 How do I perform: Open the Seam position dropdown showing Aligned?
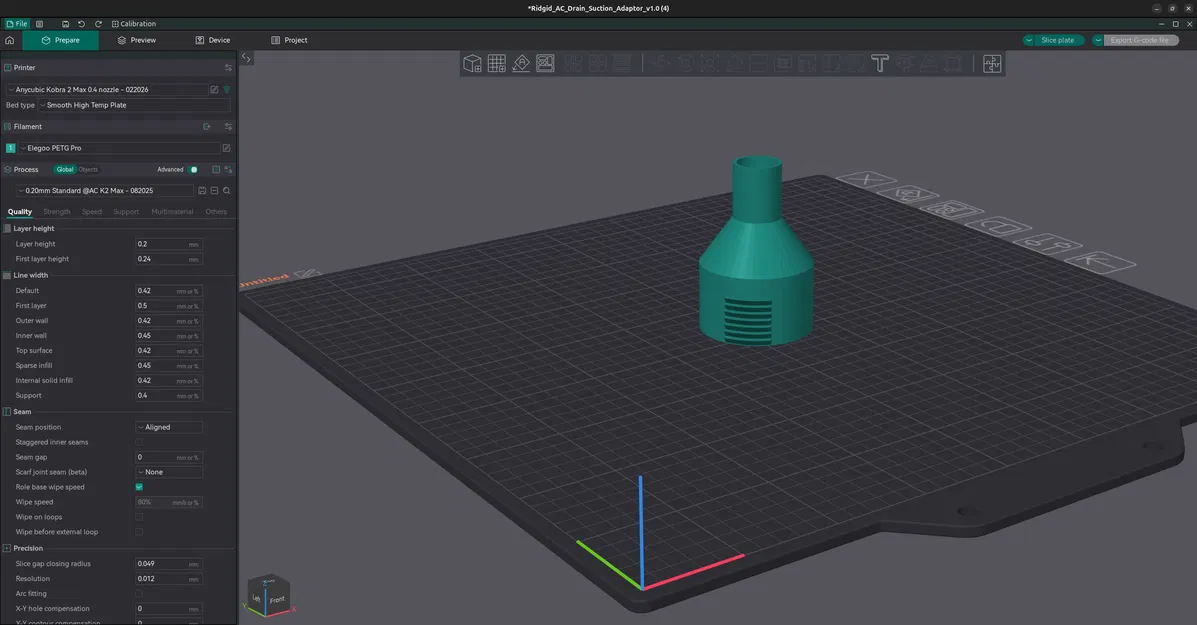click(168, 426)
